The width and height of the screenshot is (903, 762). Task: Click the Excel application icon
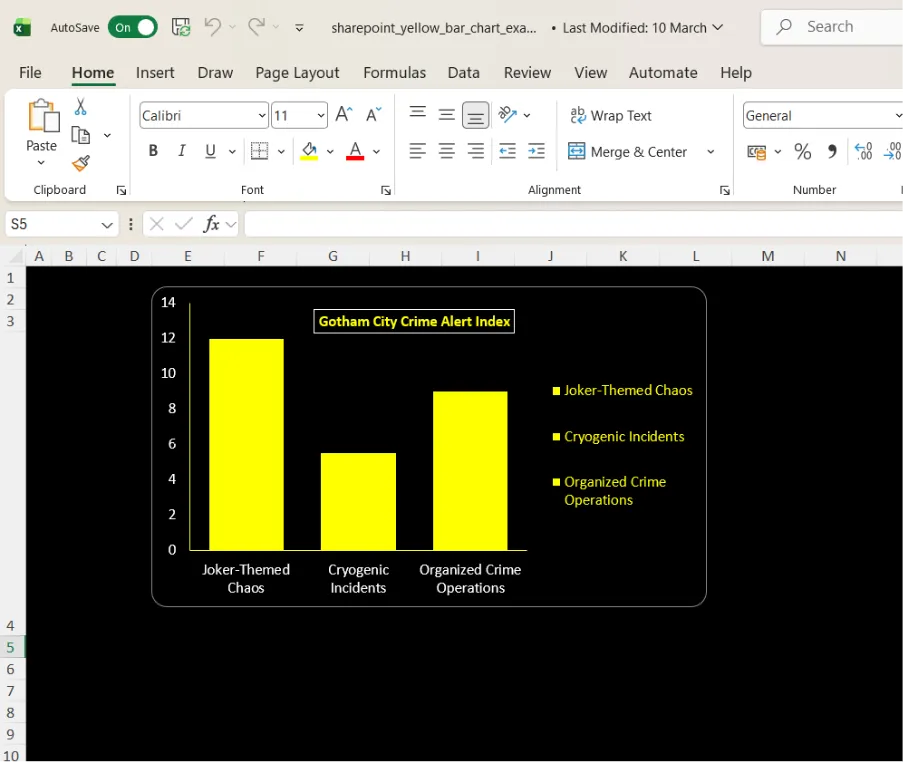pos(22,27)
